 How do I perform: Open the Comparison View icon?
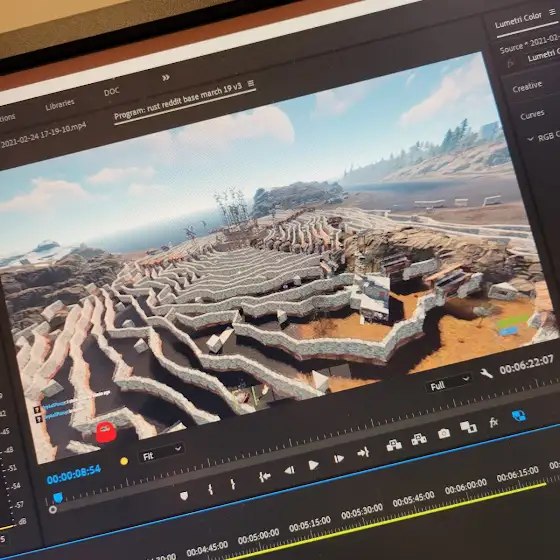pos(468,427)
